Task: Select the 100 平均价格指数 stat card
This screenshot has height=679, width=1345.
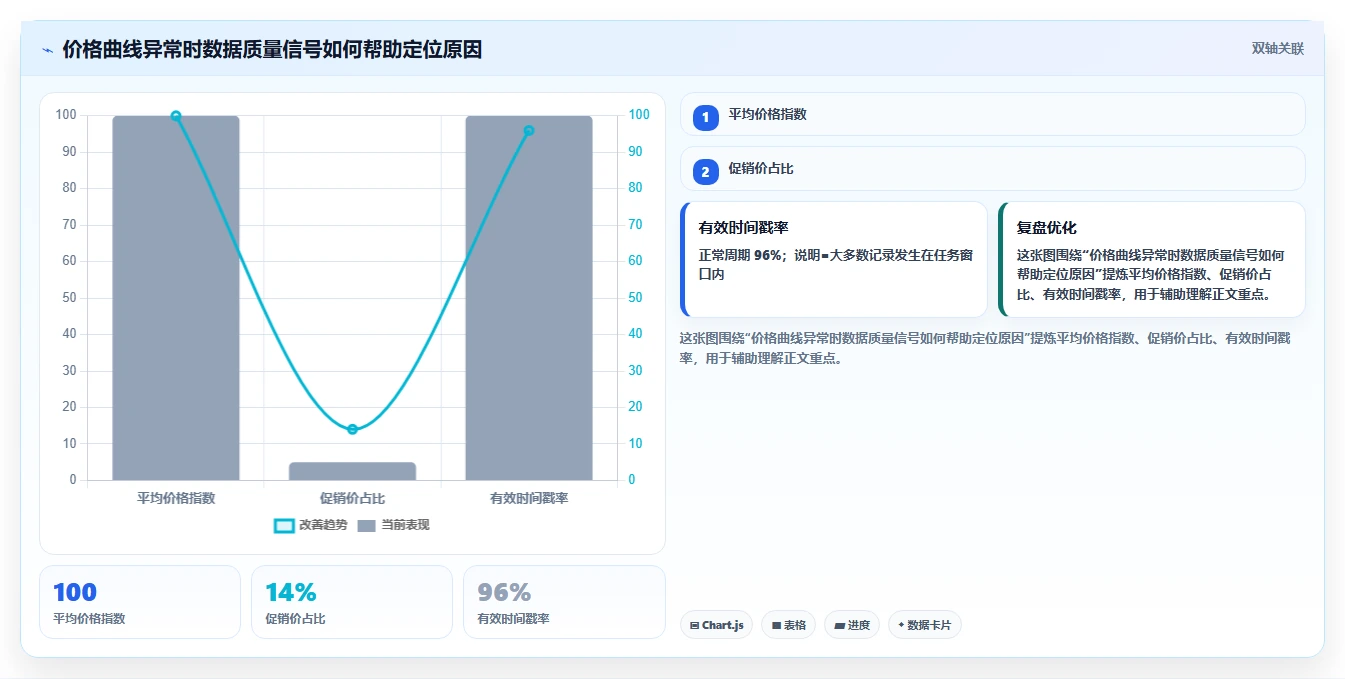Action: tap(140, 602)
